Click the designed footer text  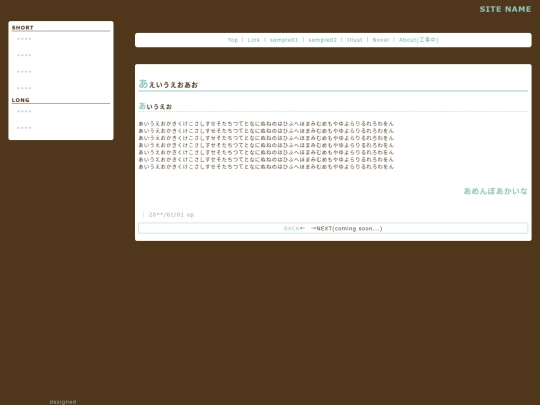pos(63,402)
